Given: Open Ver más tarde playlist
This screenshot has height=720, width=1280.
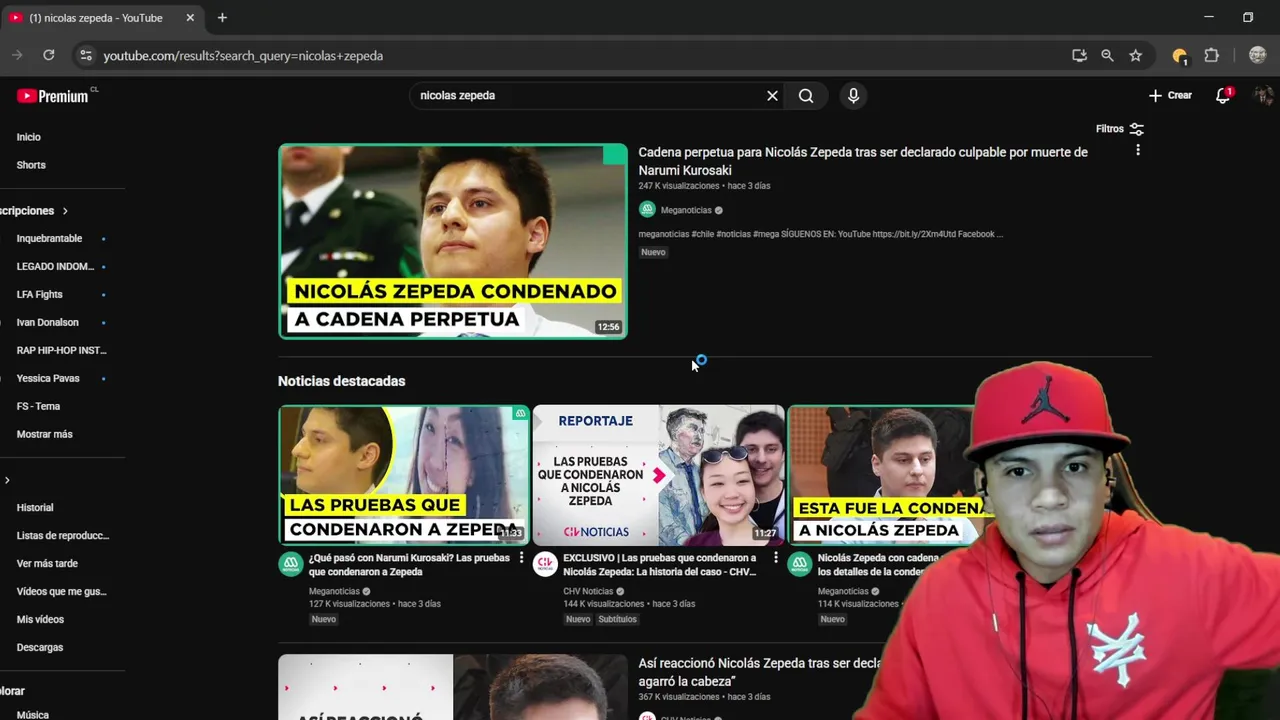Looking at the screenshot, I should pyautogui.click(x=47, y=564).
